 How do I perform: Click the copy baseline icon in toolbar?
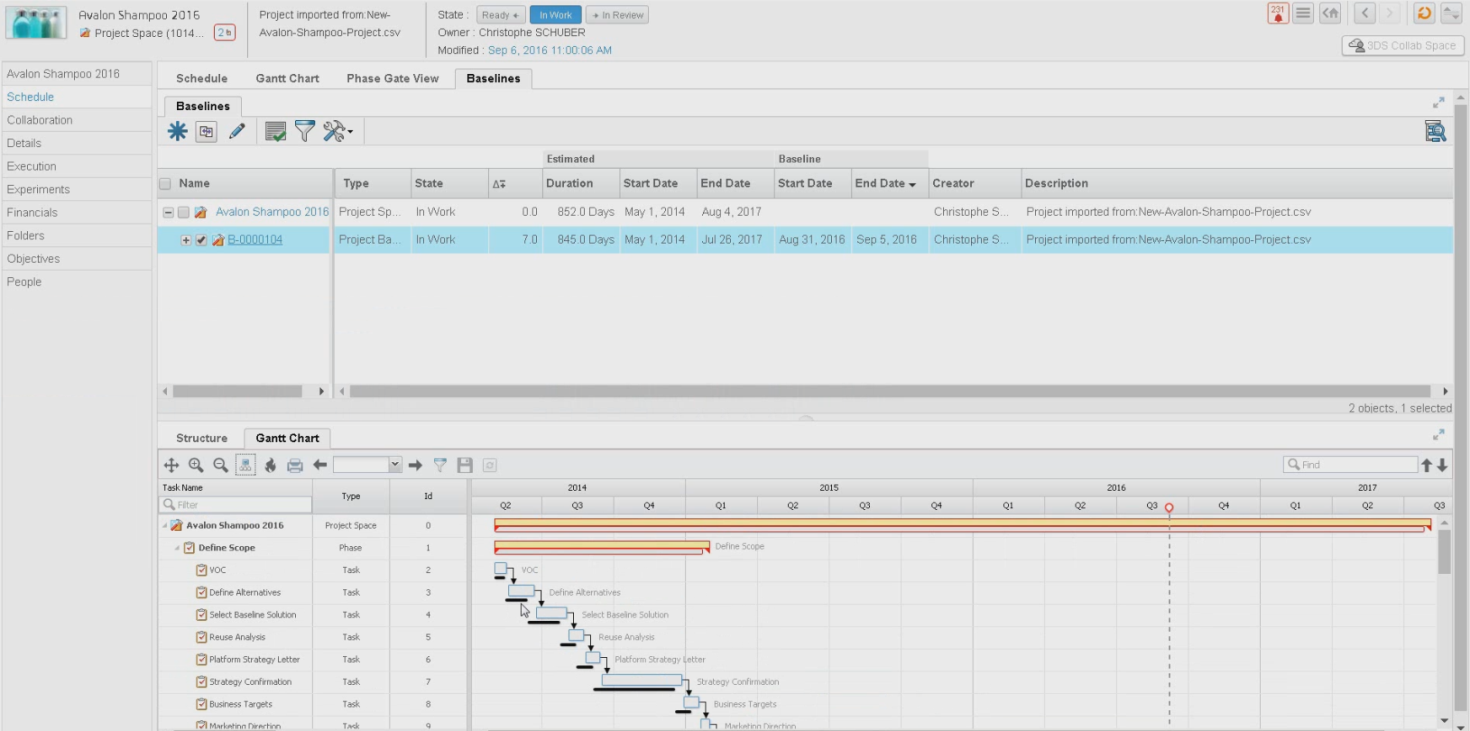[x=206, y=131]
